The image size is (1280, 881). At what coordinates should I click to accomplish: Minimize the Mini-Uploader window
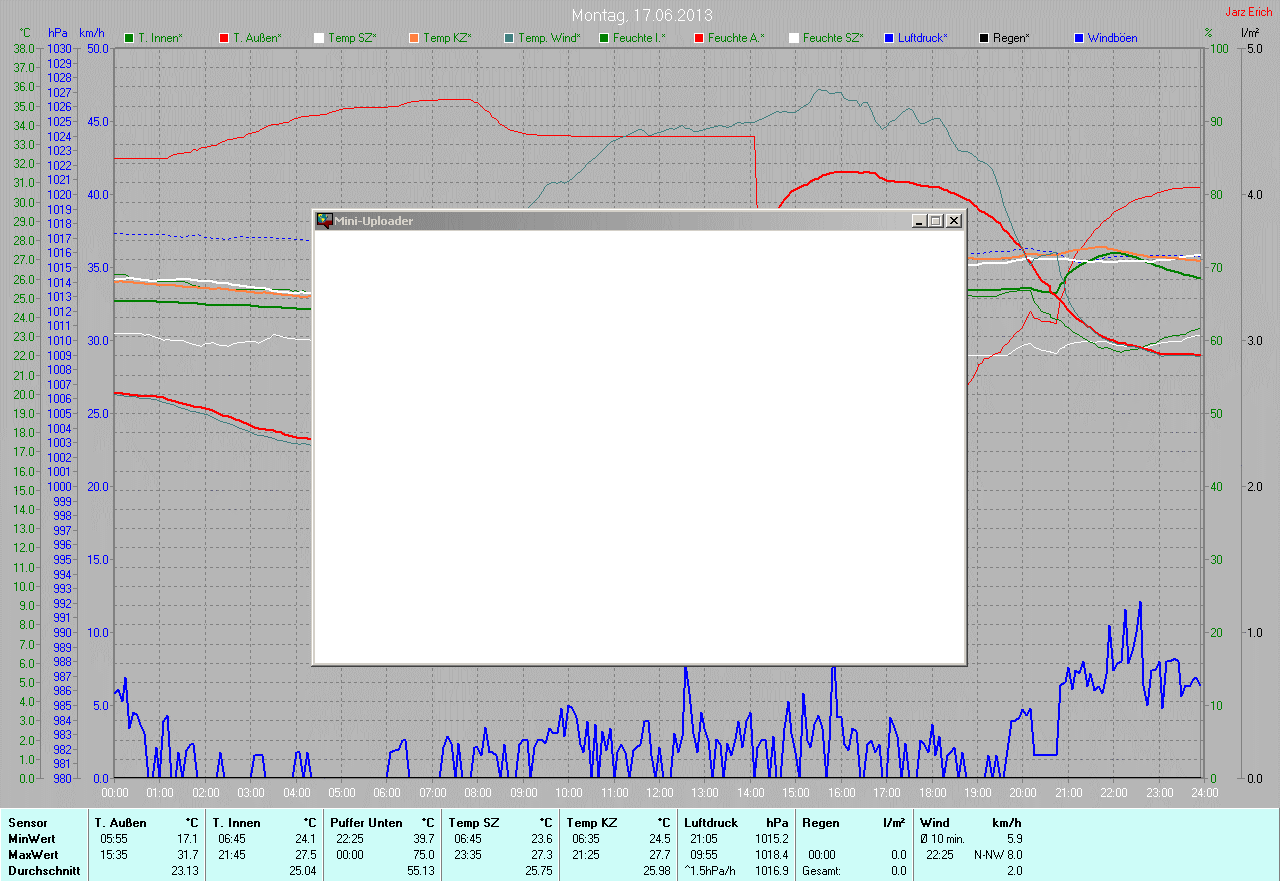pos(919,221)
